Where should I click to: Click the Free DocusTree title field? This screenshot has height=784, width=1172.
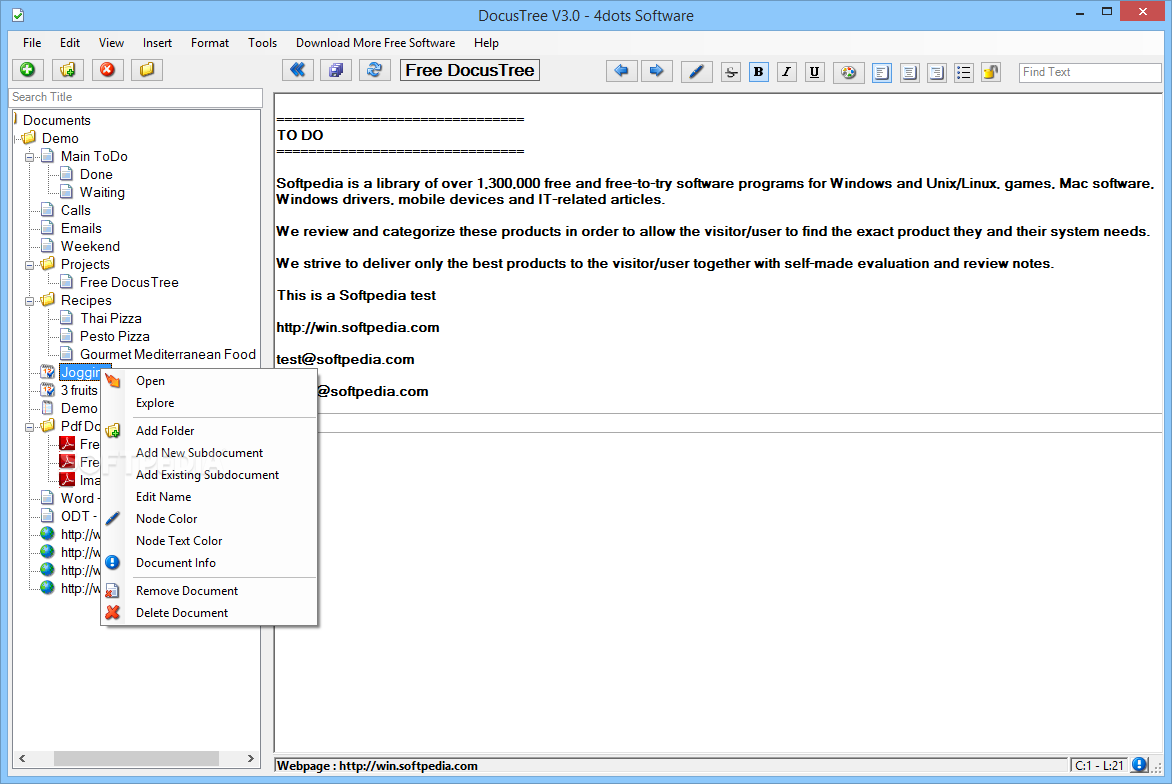469,70
